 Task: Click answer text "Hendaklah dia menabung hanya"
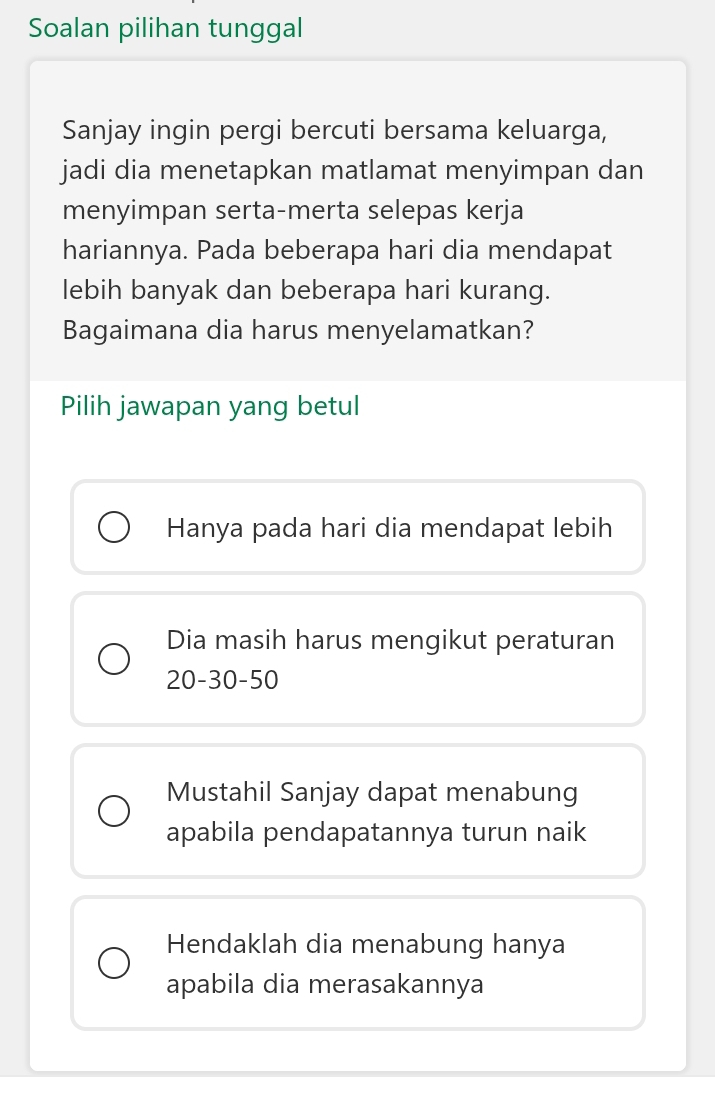click(x=366, y=944)
